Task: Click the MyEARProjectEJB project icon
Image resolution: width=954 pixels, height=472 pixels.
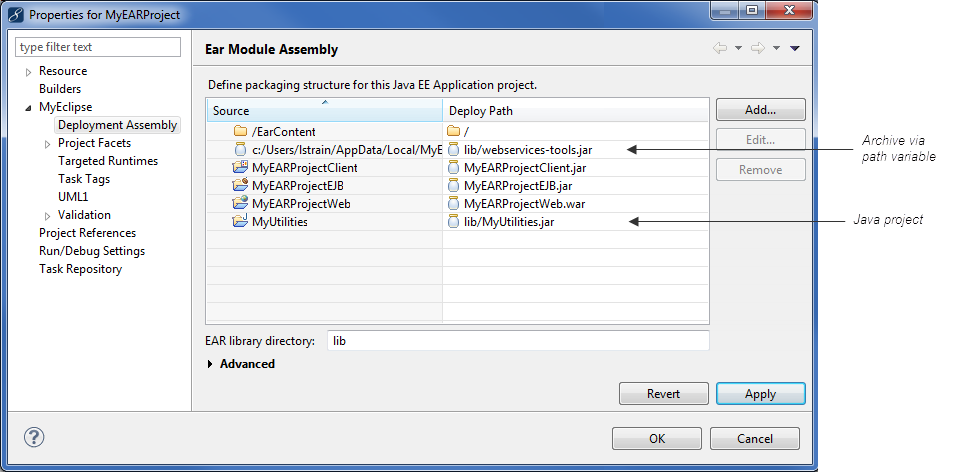Action: coord(240,185)
